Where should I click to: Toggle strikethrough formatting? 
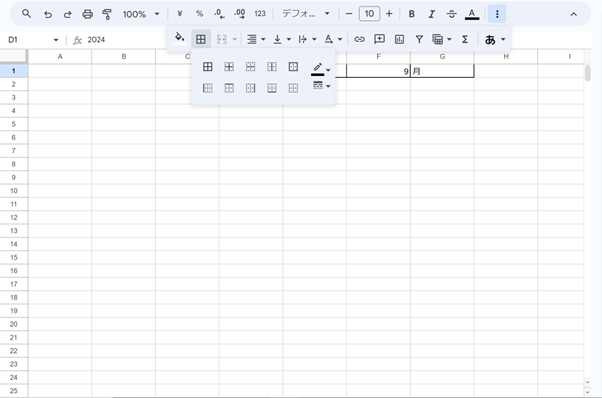(452, 14)
